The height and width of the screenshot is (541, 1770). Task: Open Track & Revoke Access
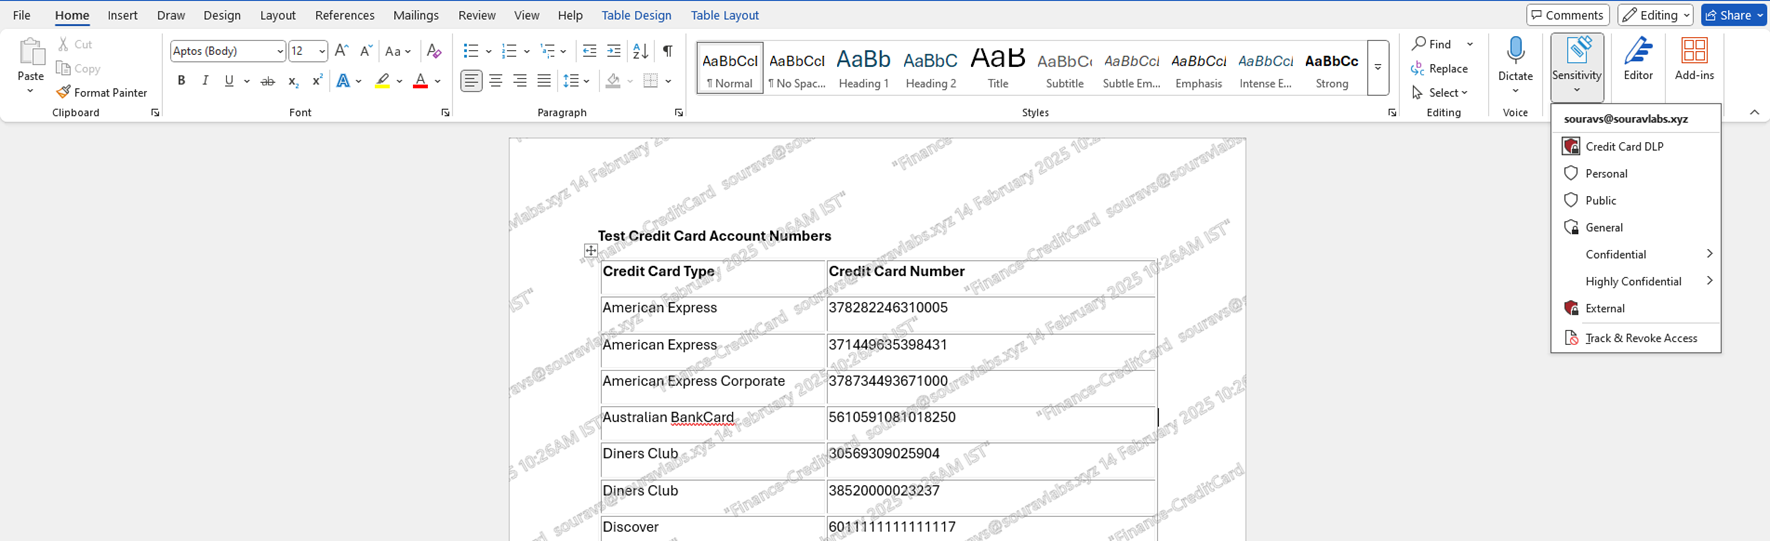point(1636,338)
